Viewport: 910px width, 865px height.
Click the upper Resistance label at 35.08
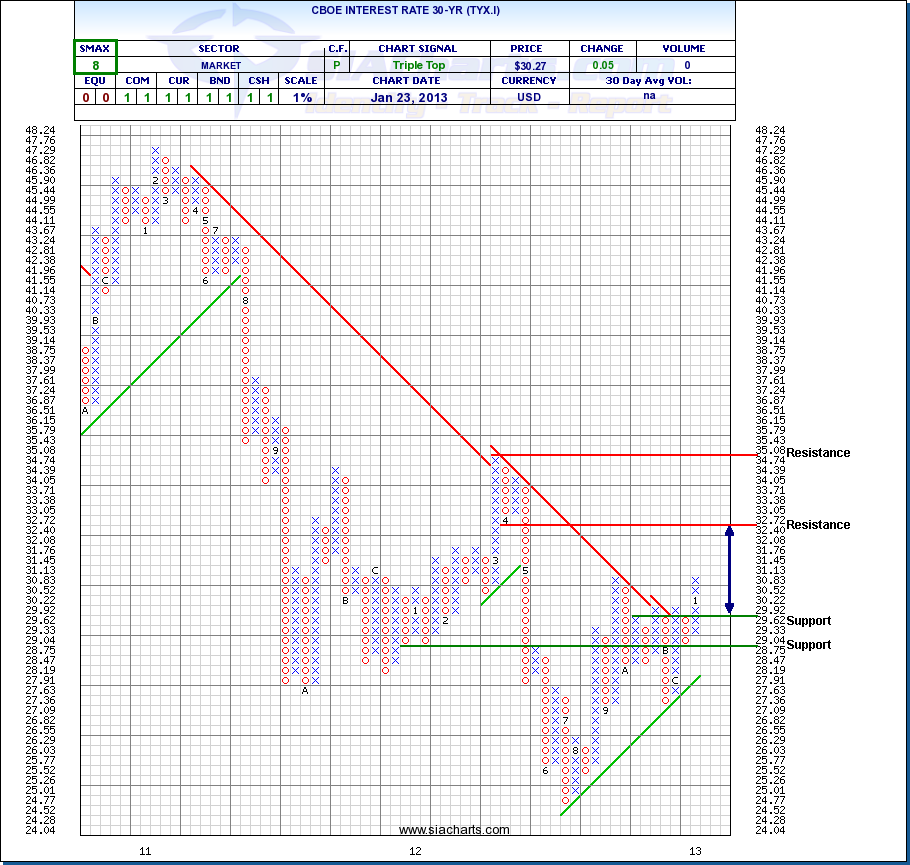(818, 453)
